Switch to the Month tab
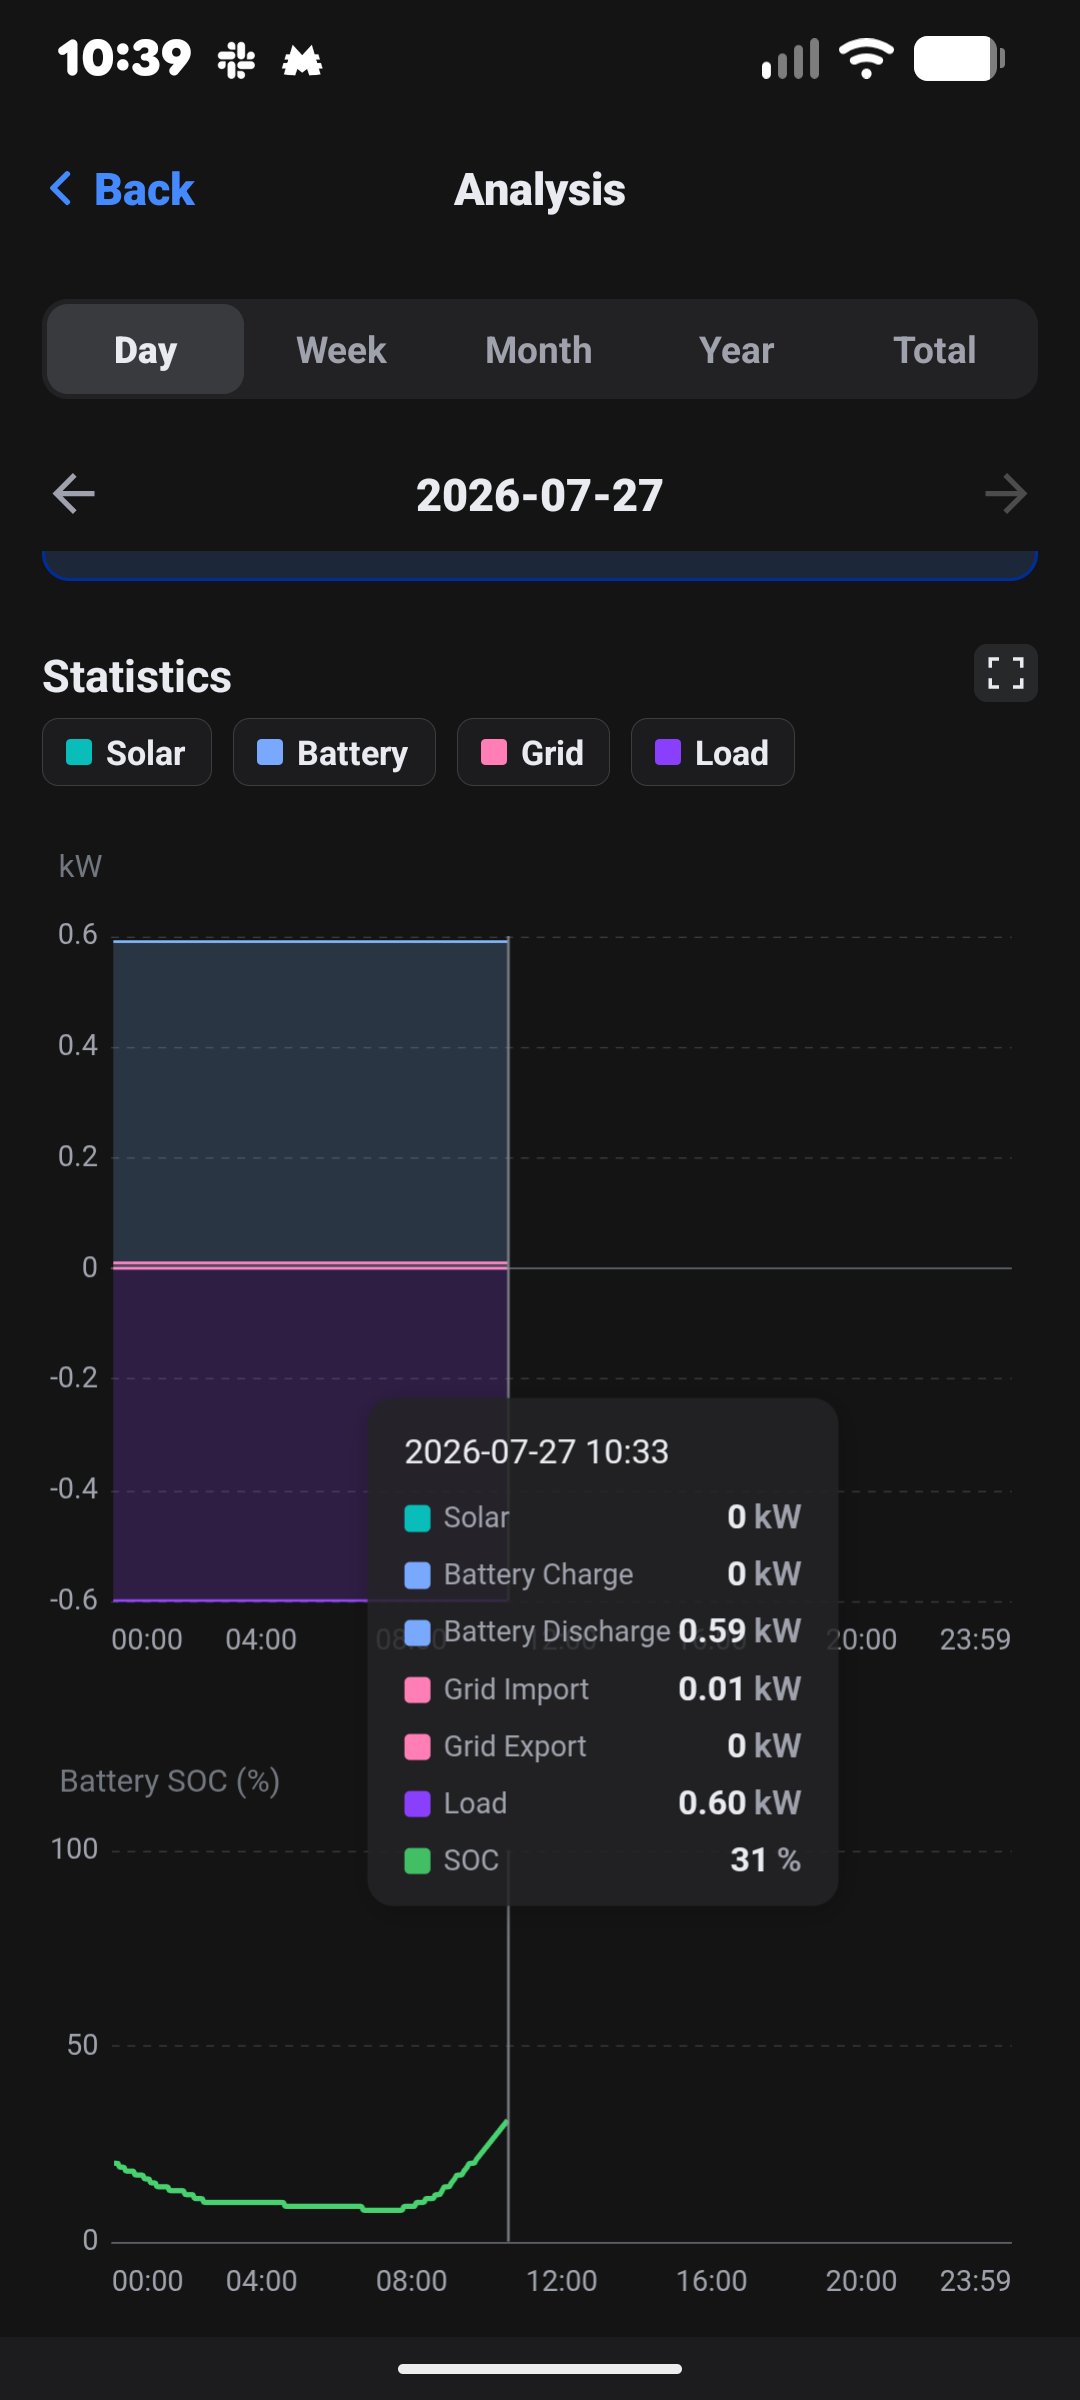Screen dimensions: 1080x2400 click(539, 350)
